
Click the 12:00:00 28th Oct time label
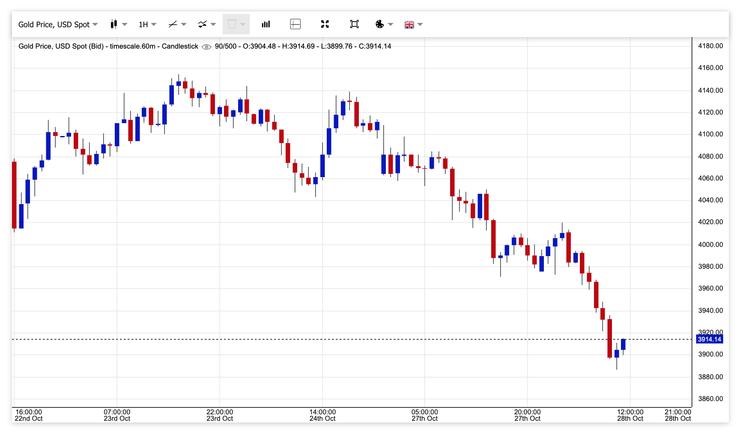(x=629, y=415)
